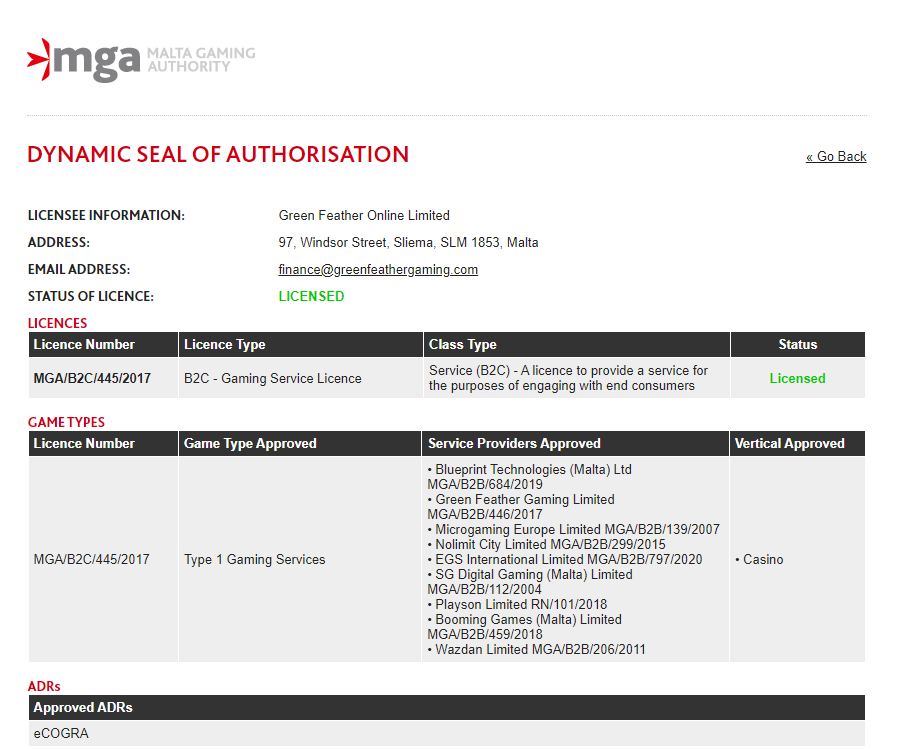897x749 pixels.
Task: Click the Class Type column header
Action: pos(577,344)
